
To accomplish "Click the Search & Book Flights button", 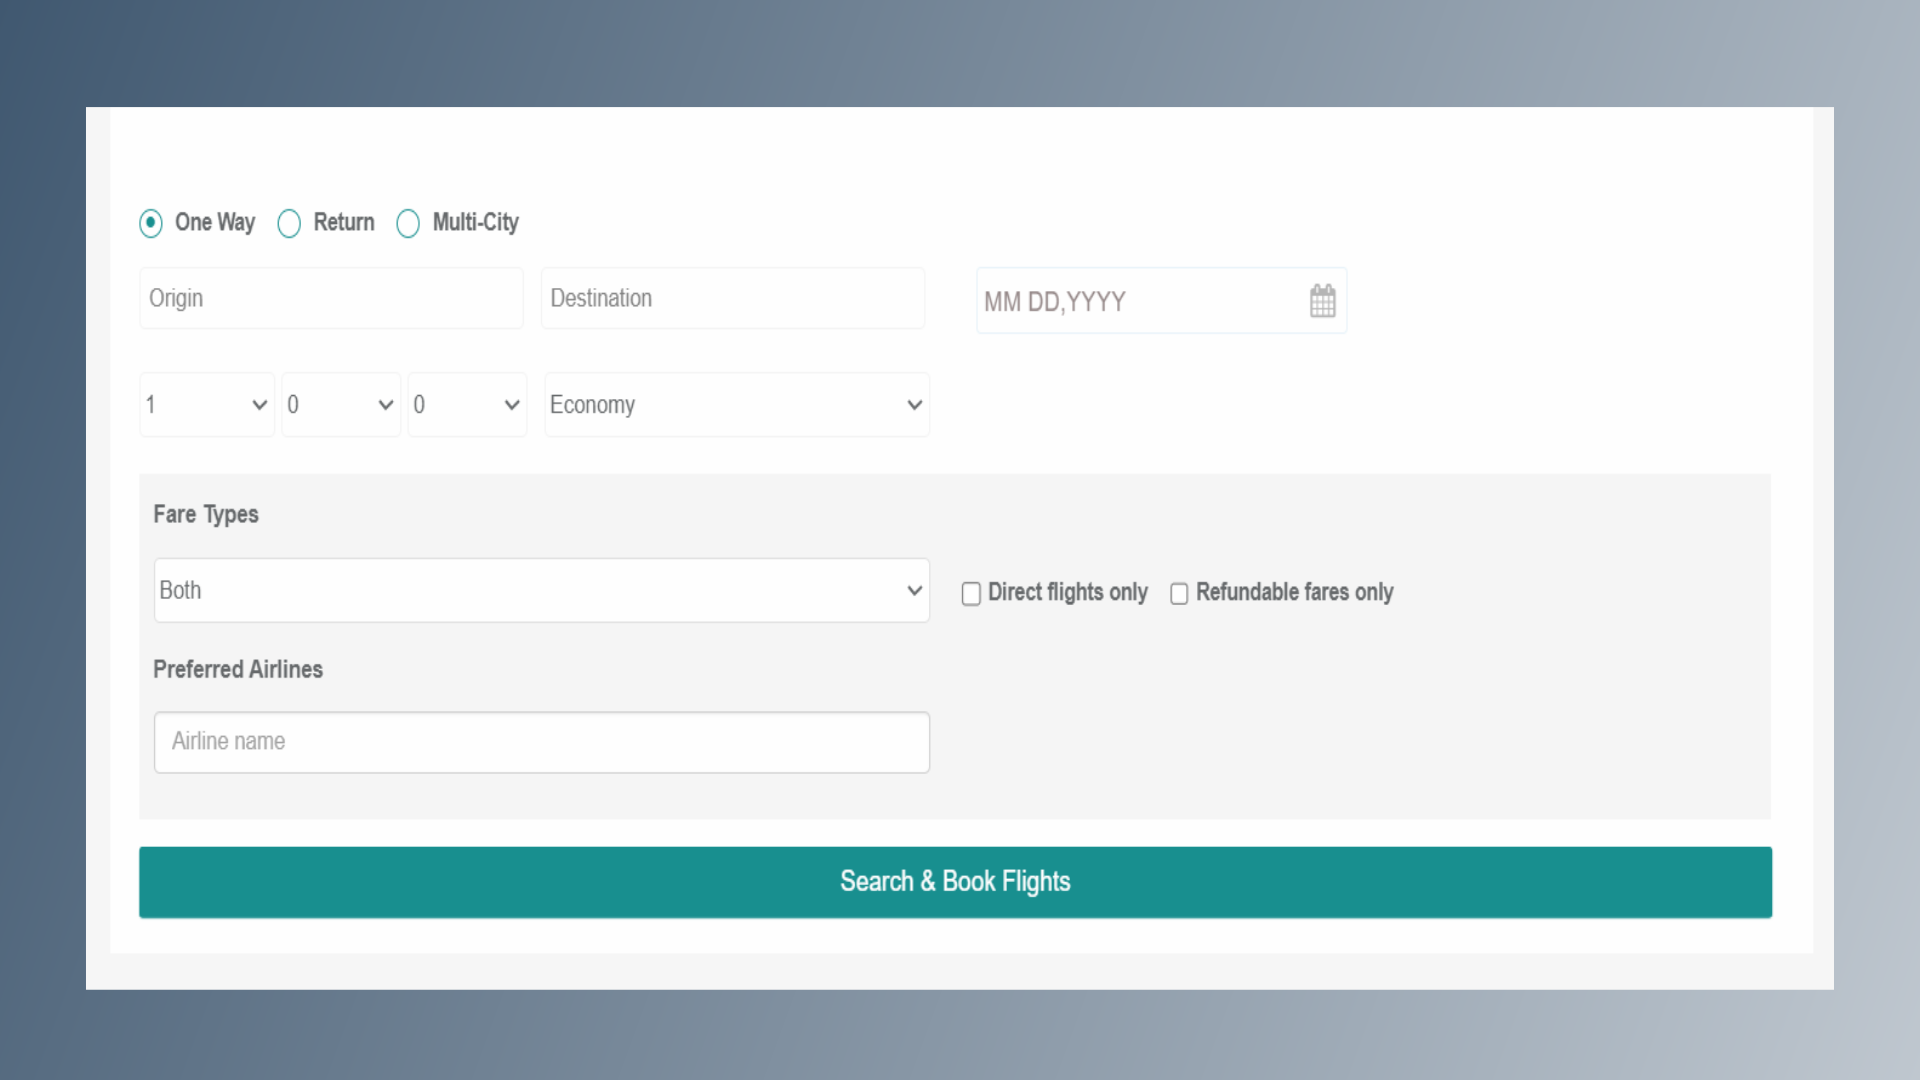I will 955,882.
